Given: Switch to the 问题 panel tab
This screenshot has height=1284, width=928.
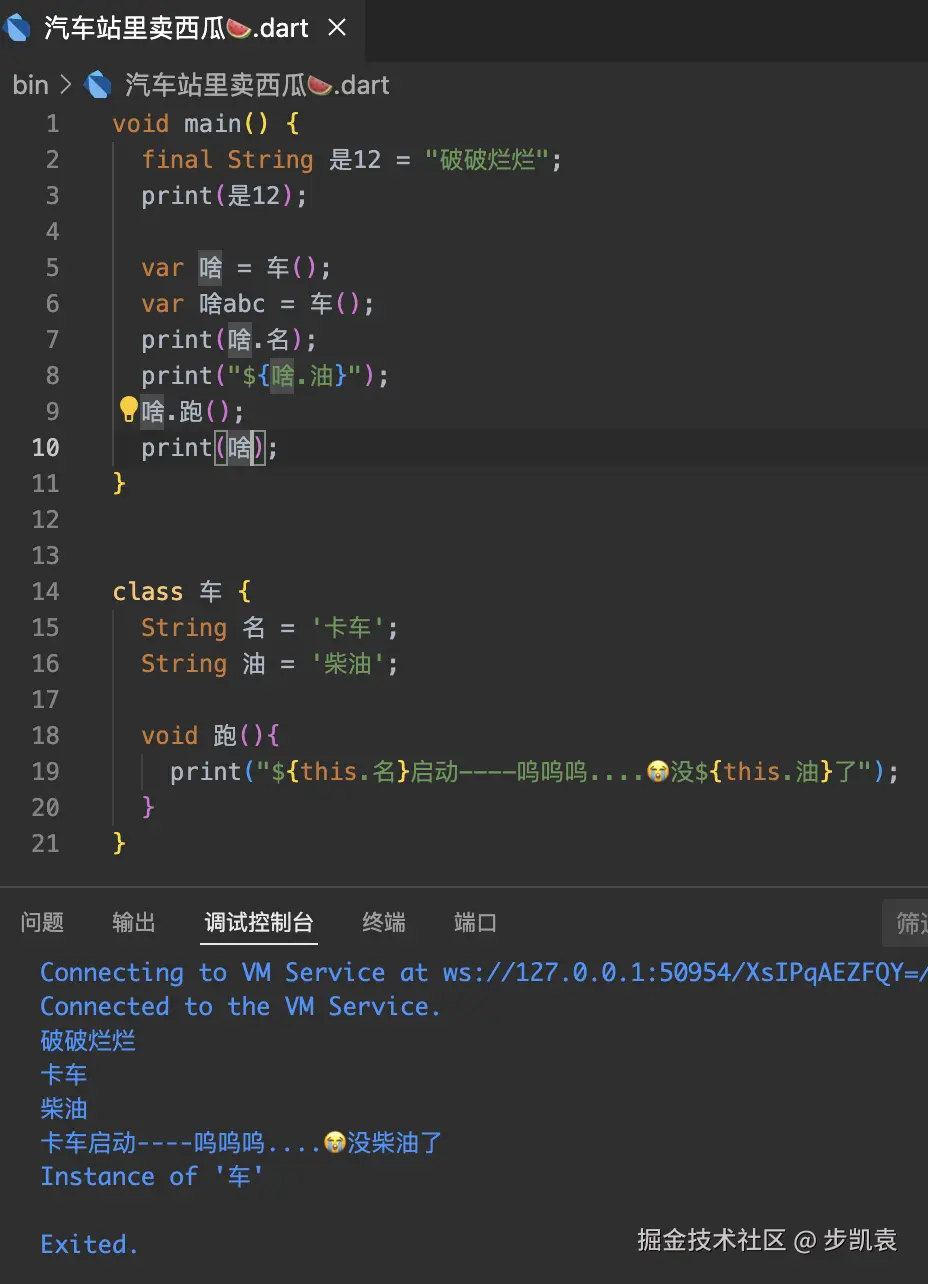Looking at the screenshot, I should [42, 923].
